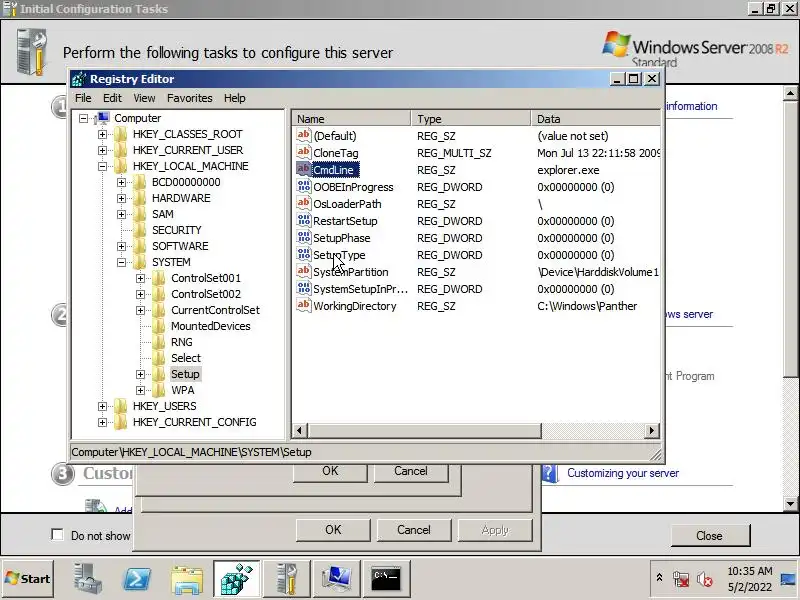Expand the BCD00000000 key
Image resolution: width=800 pixels, height=600 pixels.
121,182
